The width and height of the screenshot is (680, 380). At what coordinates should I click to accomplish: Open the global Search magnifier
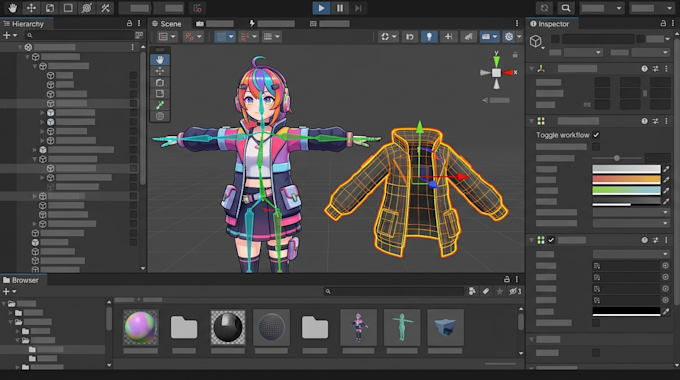click(x=566, y=8)
